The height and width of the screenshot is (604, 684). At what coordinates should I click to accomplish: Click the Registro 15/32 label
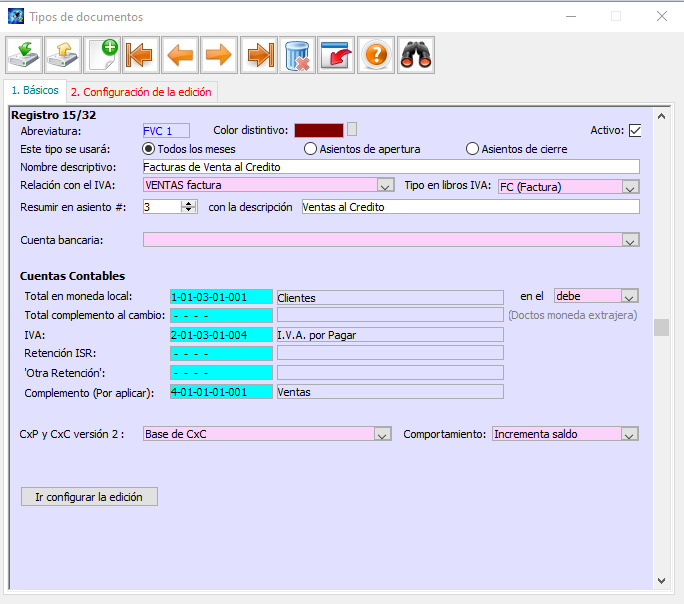[54, 115]
